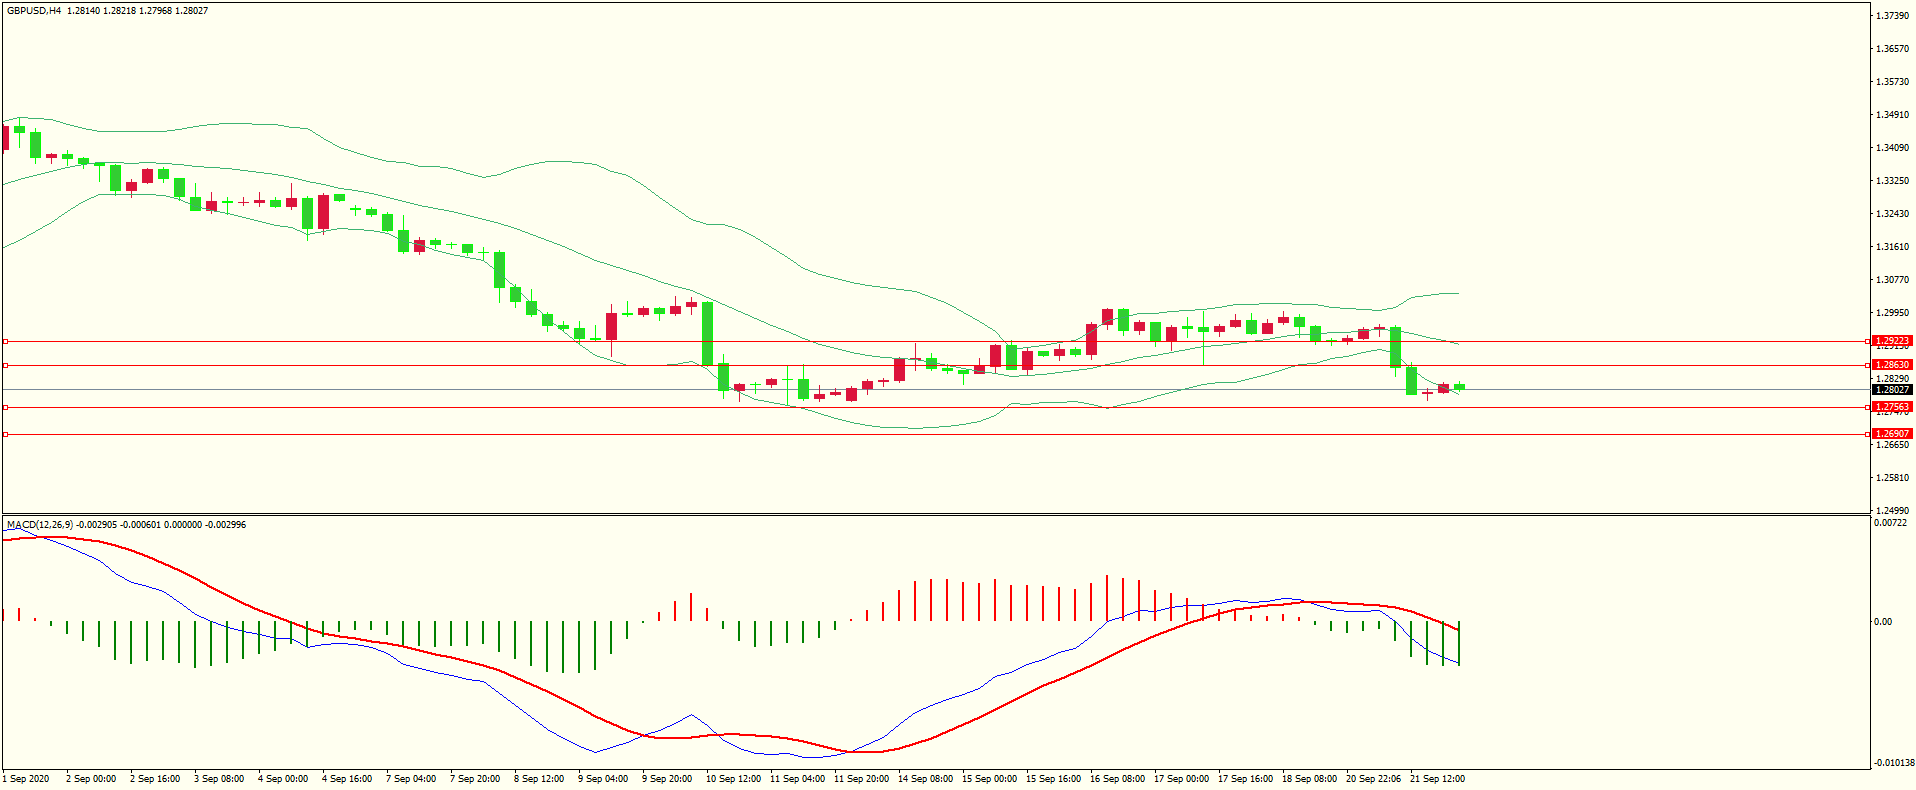The width and height of the screenshot is (1916, 790).
Task: Click the 1.30770 price scale value
Action: [x=1892, y=280]
